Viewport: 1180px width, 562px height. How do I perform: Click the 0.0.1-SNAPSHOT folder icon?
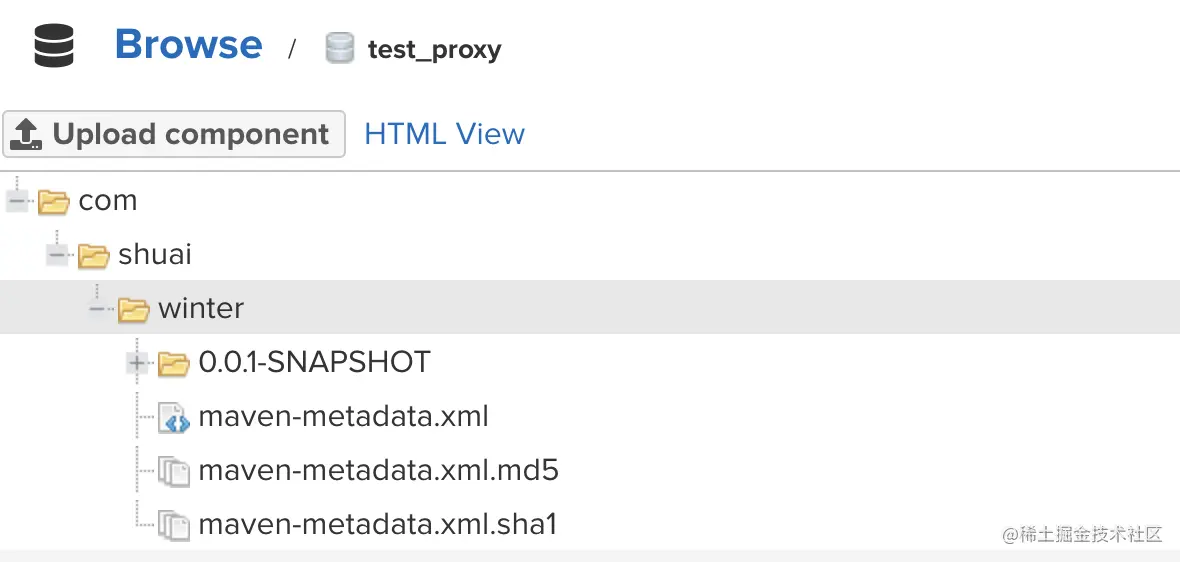click(174, 363)
